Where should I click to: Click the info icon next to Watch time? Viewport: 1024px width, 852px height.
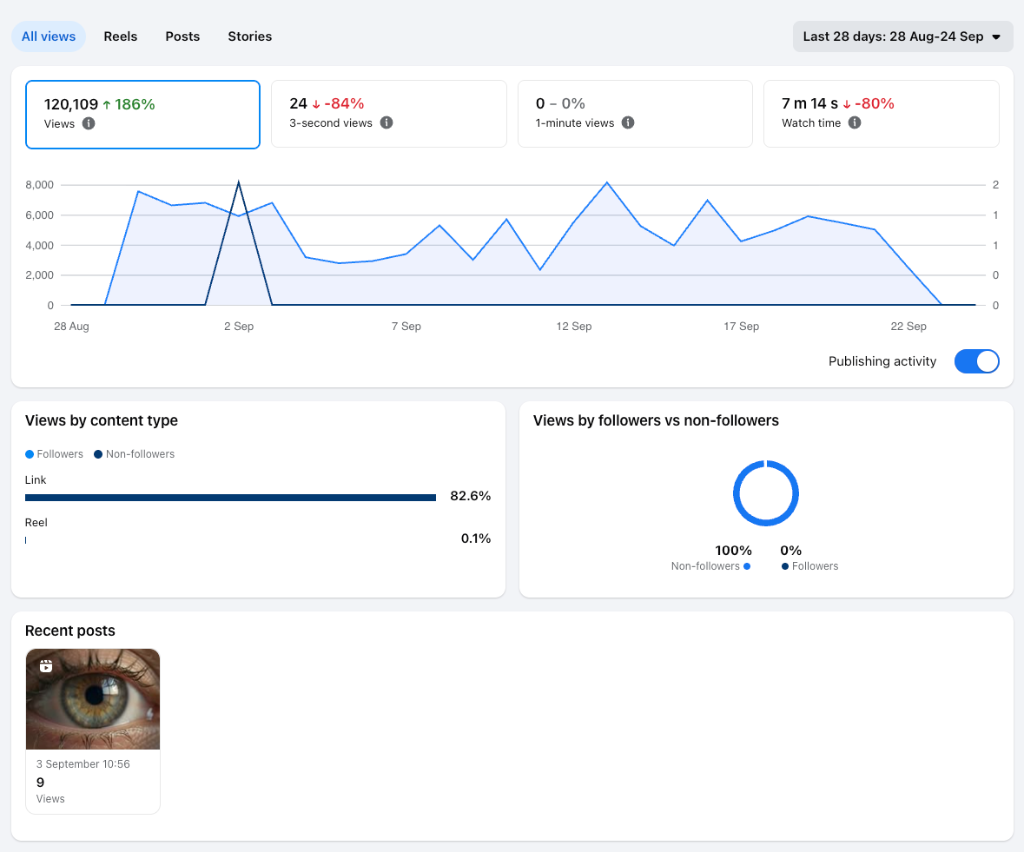click(x=854, y=123)
